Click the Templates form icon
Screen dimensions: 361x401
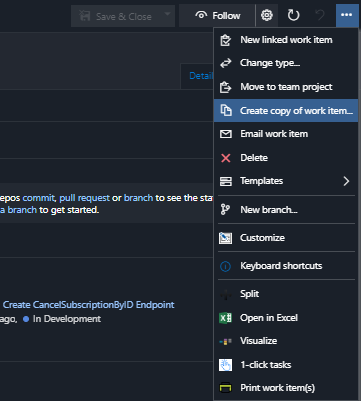226,181
